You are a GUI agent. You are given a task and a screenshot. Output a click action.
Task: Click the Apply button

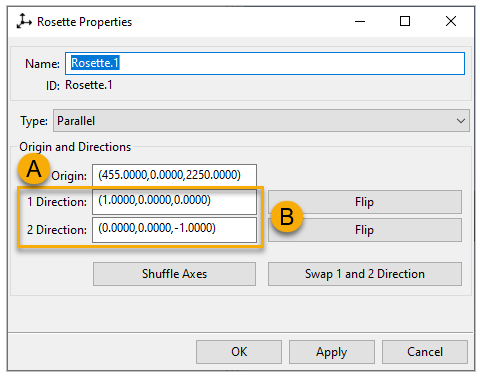tap(332, 352)
